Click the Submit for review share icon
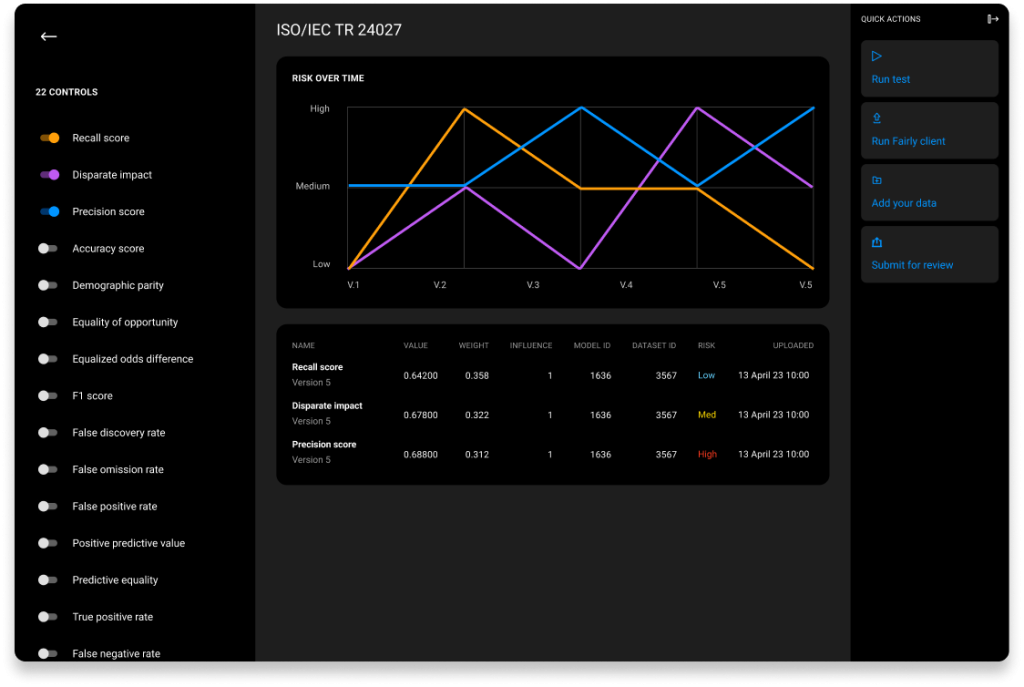Image resolution: width=1024 pixels, height=687 pixels. 876,242
